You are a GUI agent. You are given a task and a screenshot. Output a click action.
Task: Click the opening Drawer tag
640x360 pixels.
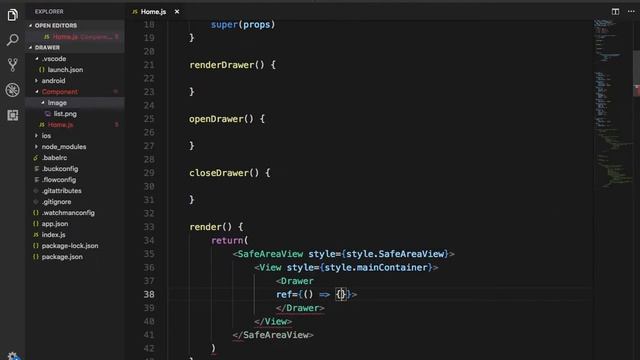[x=295, y=281]
